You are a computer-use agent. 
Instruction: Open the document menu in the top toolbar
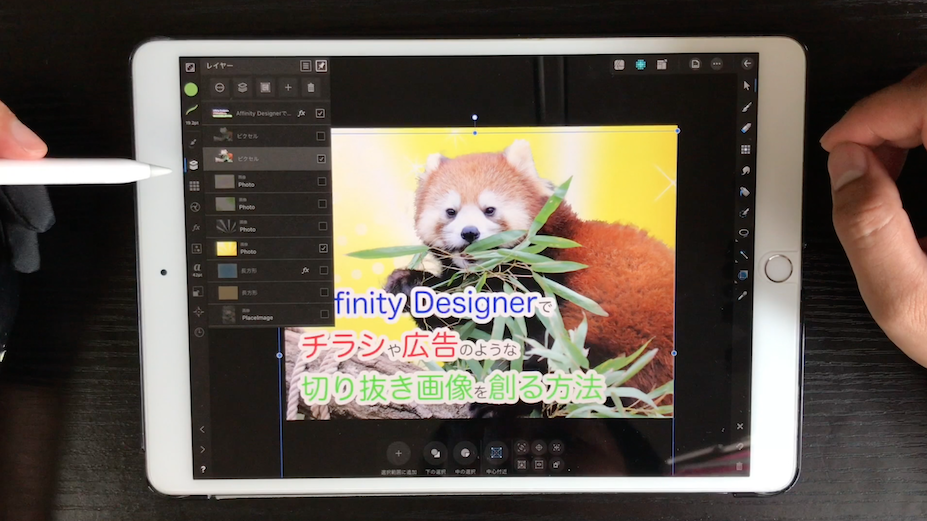point(695,64)
